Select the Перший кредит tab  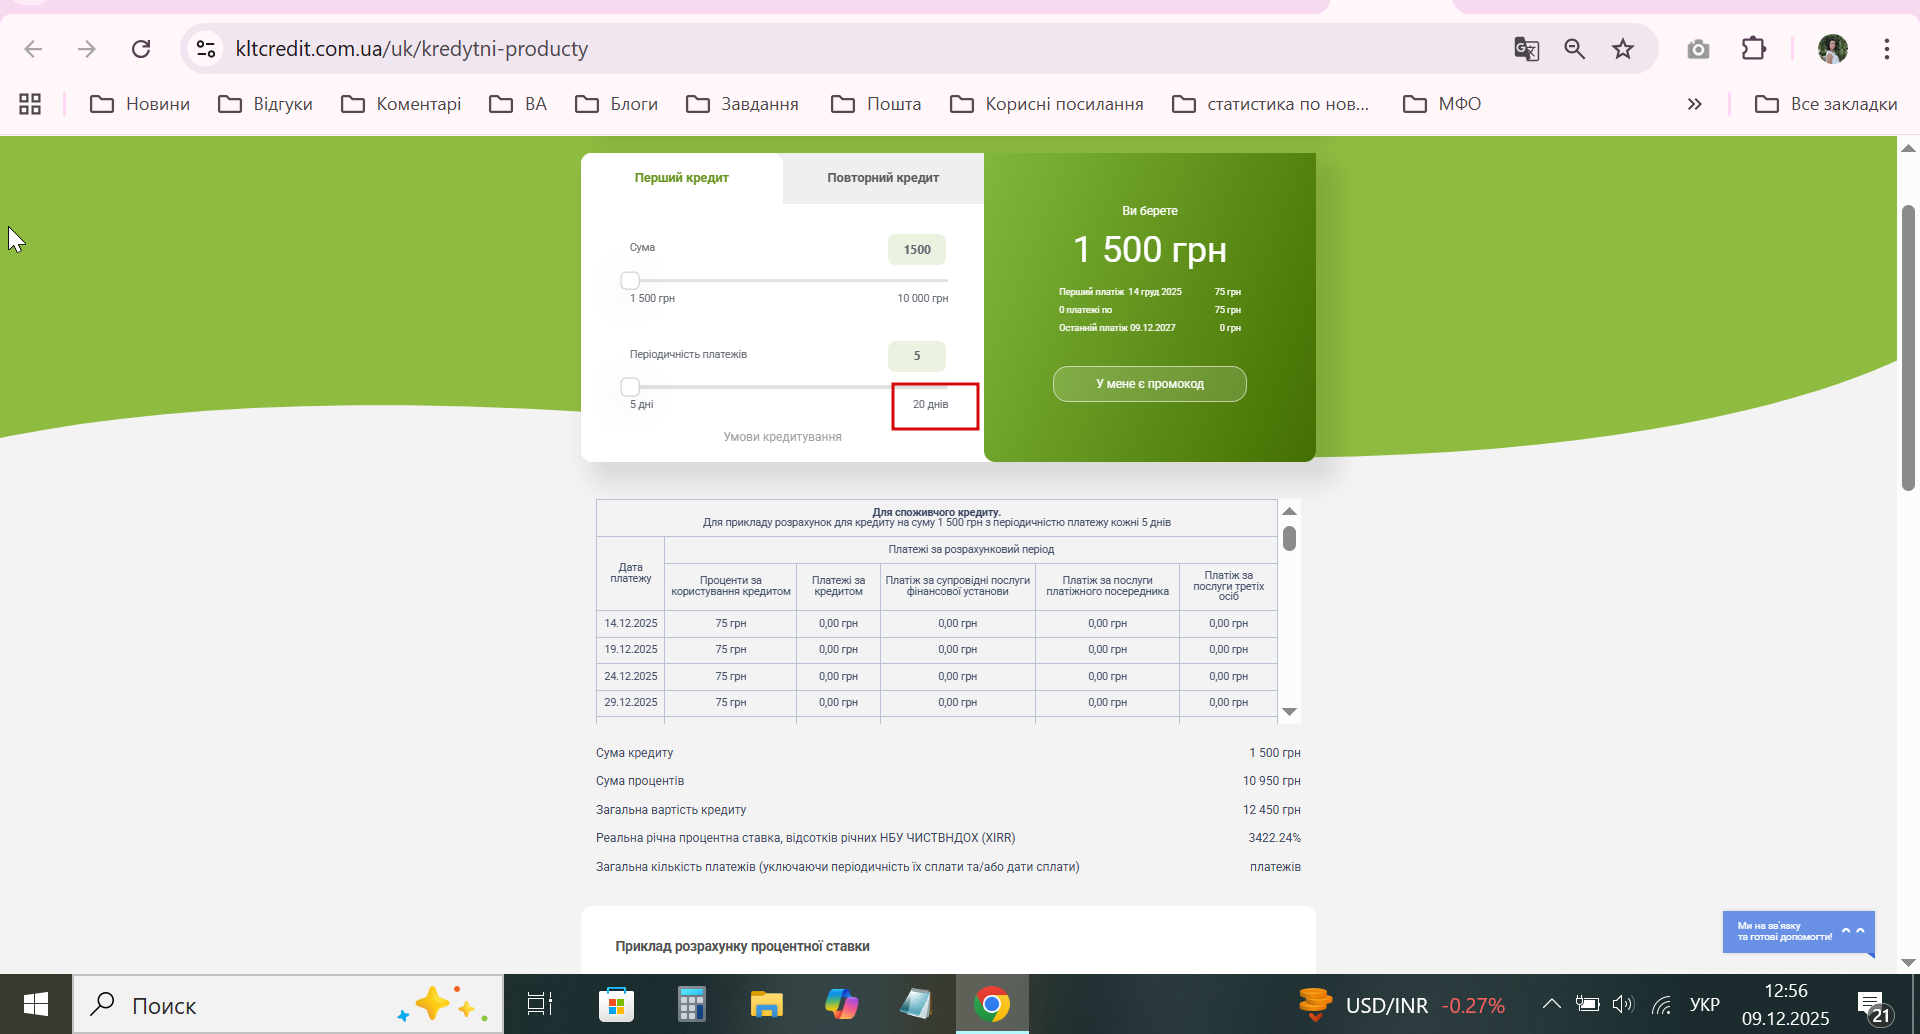click(682, 178)
